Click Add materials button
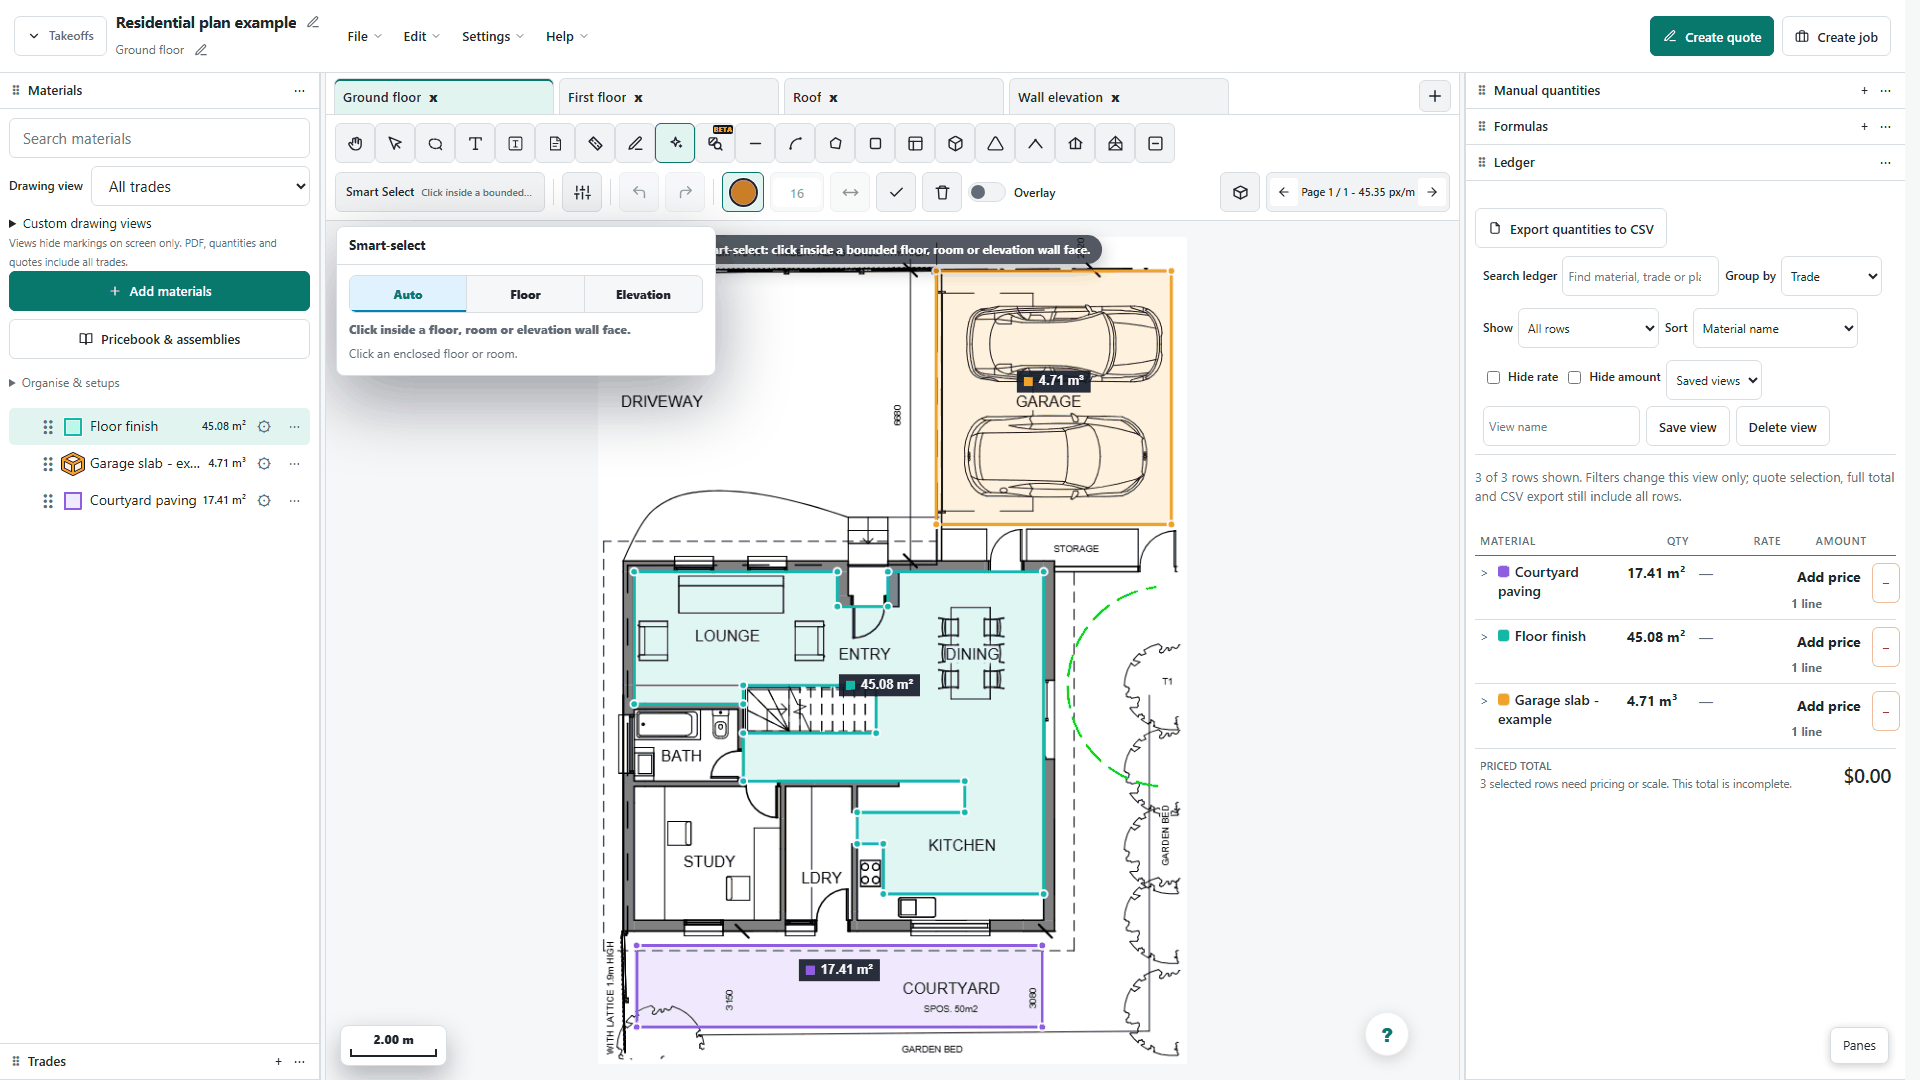The height and width of the screenshot is (1080, 1920). pyautogui.click(x=159, y=292)
